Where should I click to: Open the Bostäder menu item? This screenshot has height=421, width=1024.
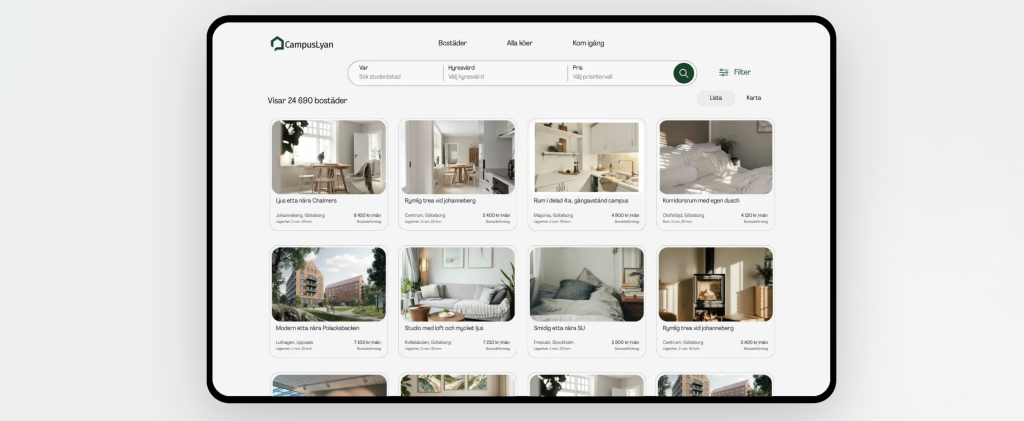click(x=452, y=43)
